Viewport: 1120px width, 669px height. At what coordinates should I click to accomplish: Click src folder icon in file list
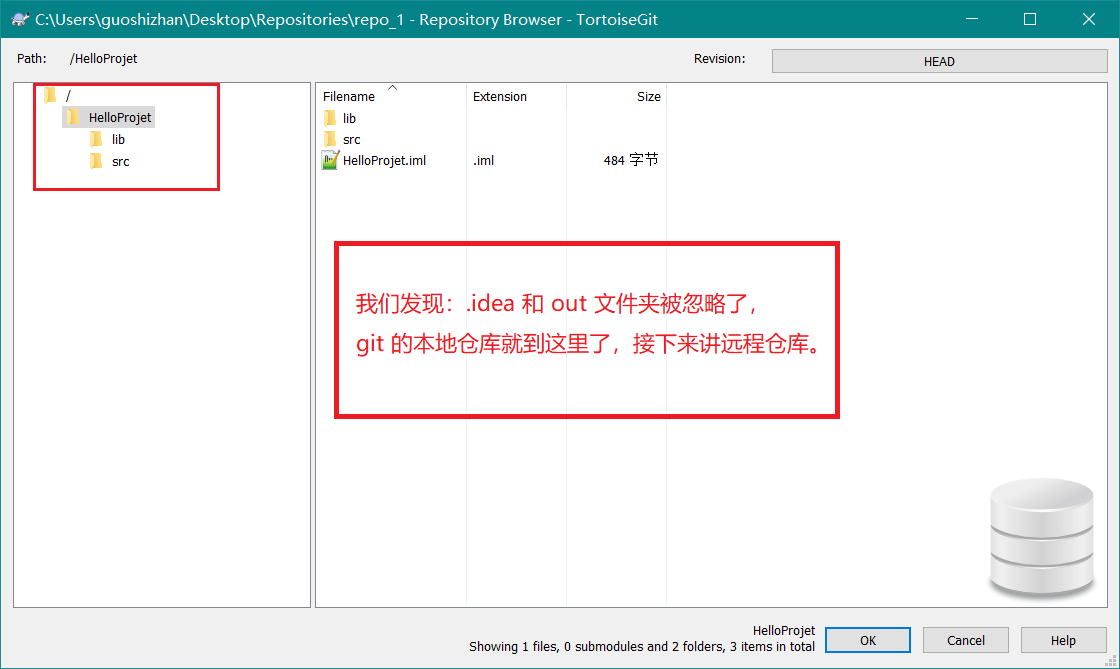[x=330, y=140]
